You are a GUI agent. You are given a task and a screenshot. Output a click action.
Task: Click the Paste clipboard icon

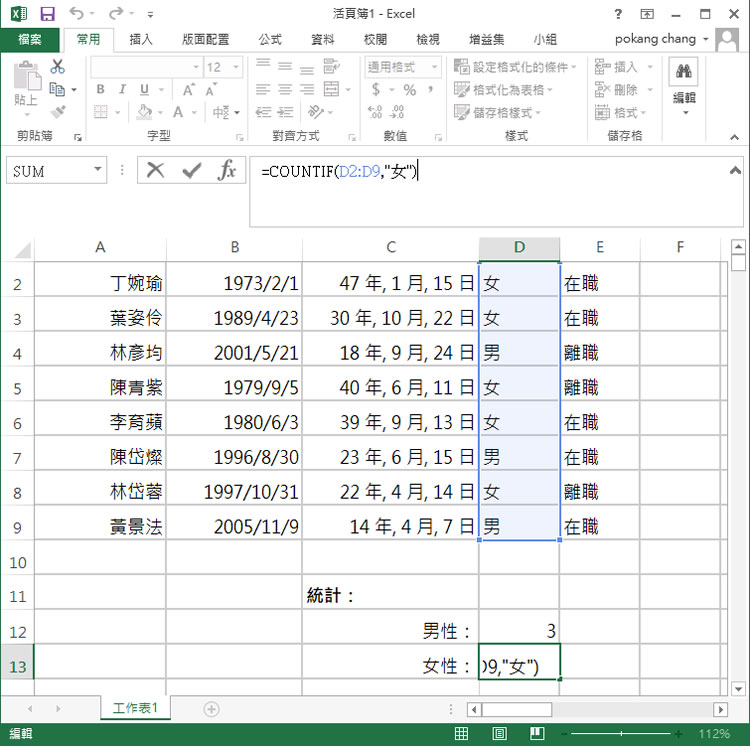tap(27, 76)
